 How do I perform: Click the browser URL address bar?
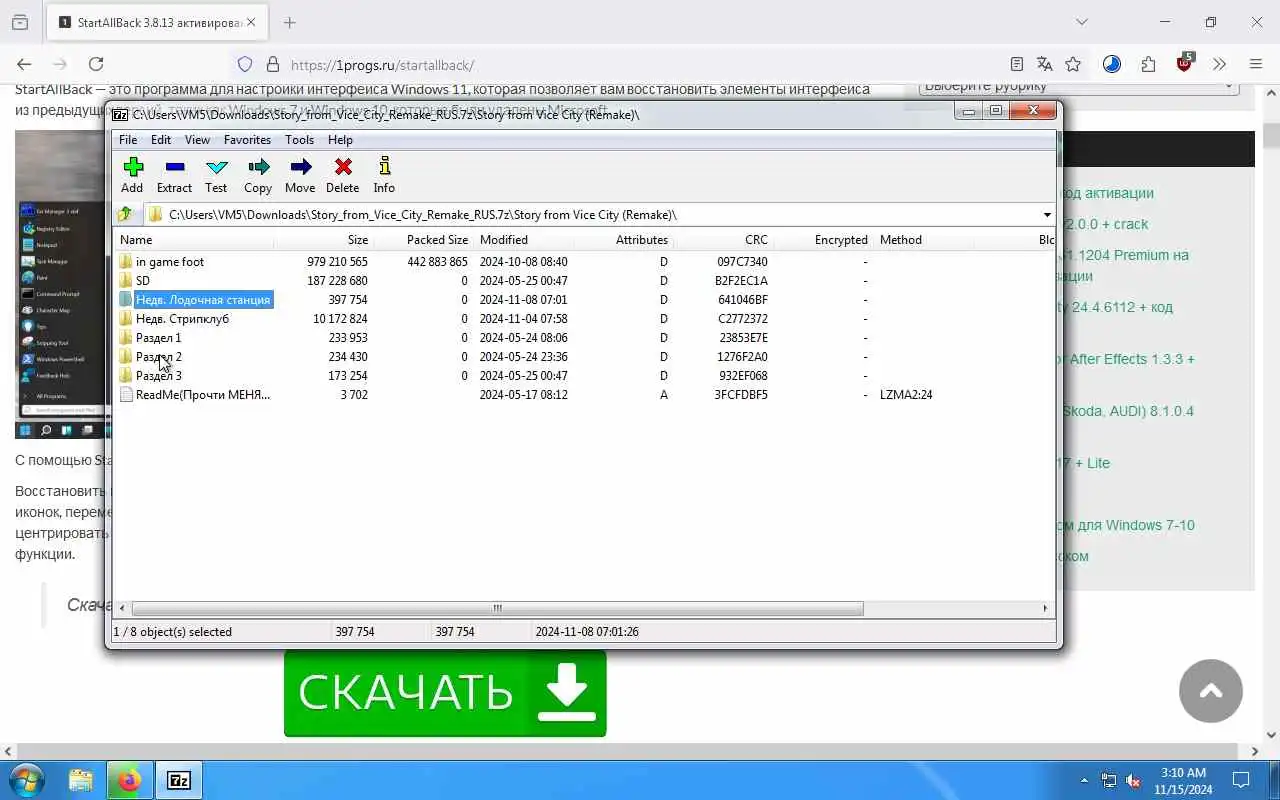640,65
